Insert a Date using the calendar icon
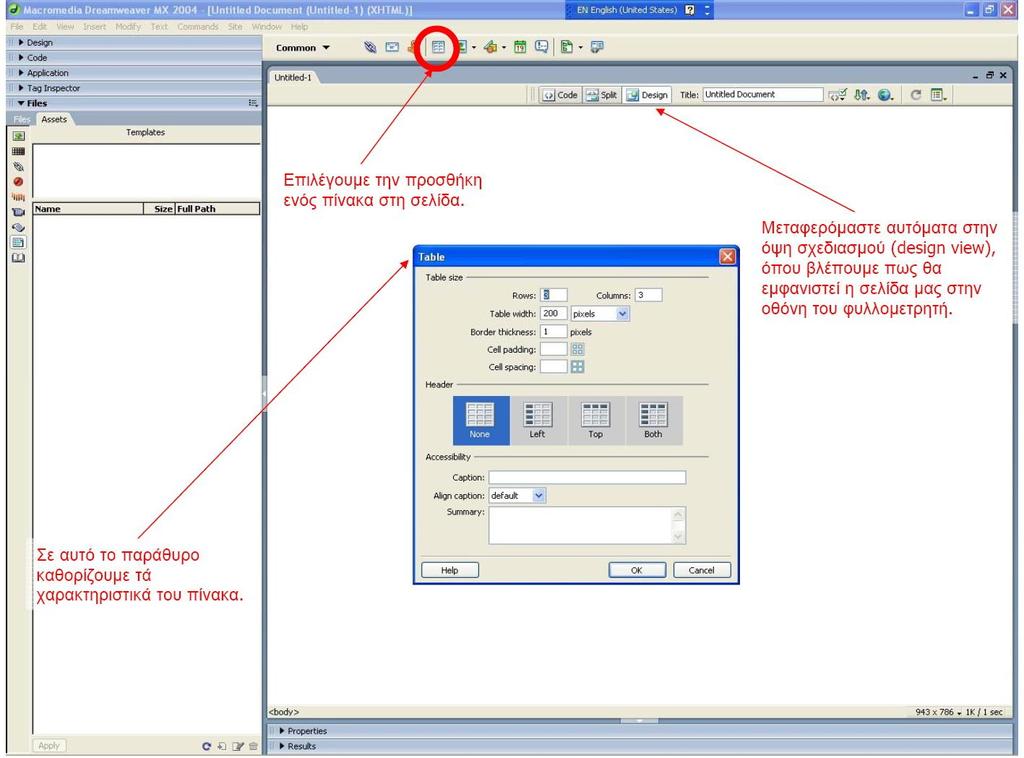The width and height of the screenshot is (1024, 758). (x=520, y=47)
